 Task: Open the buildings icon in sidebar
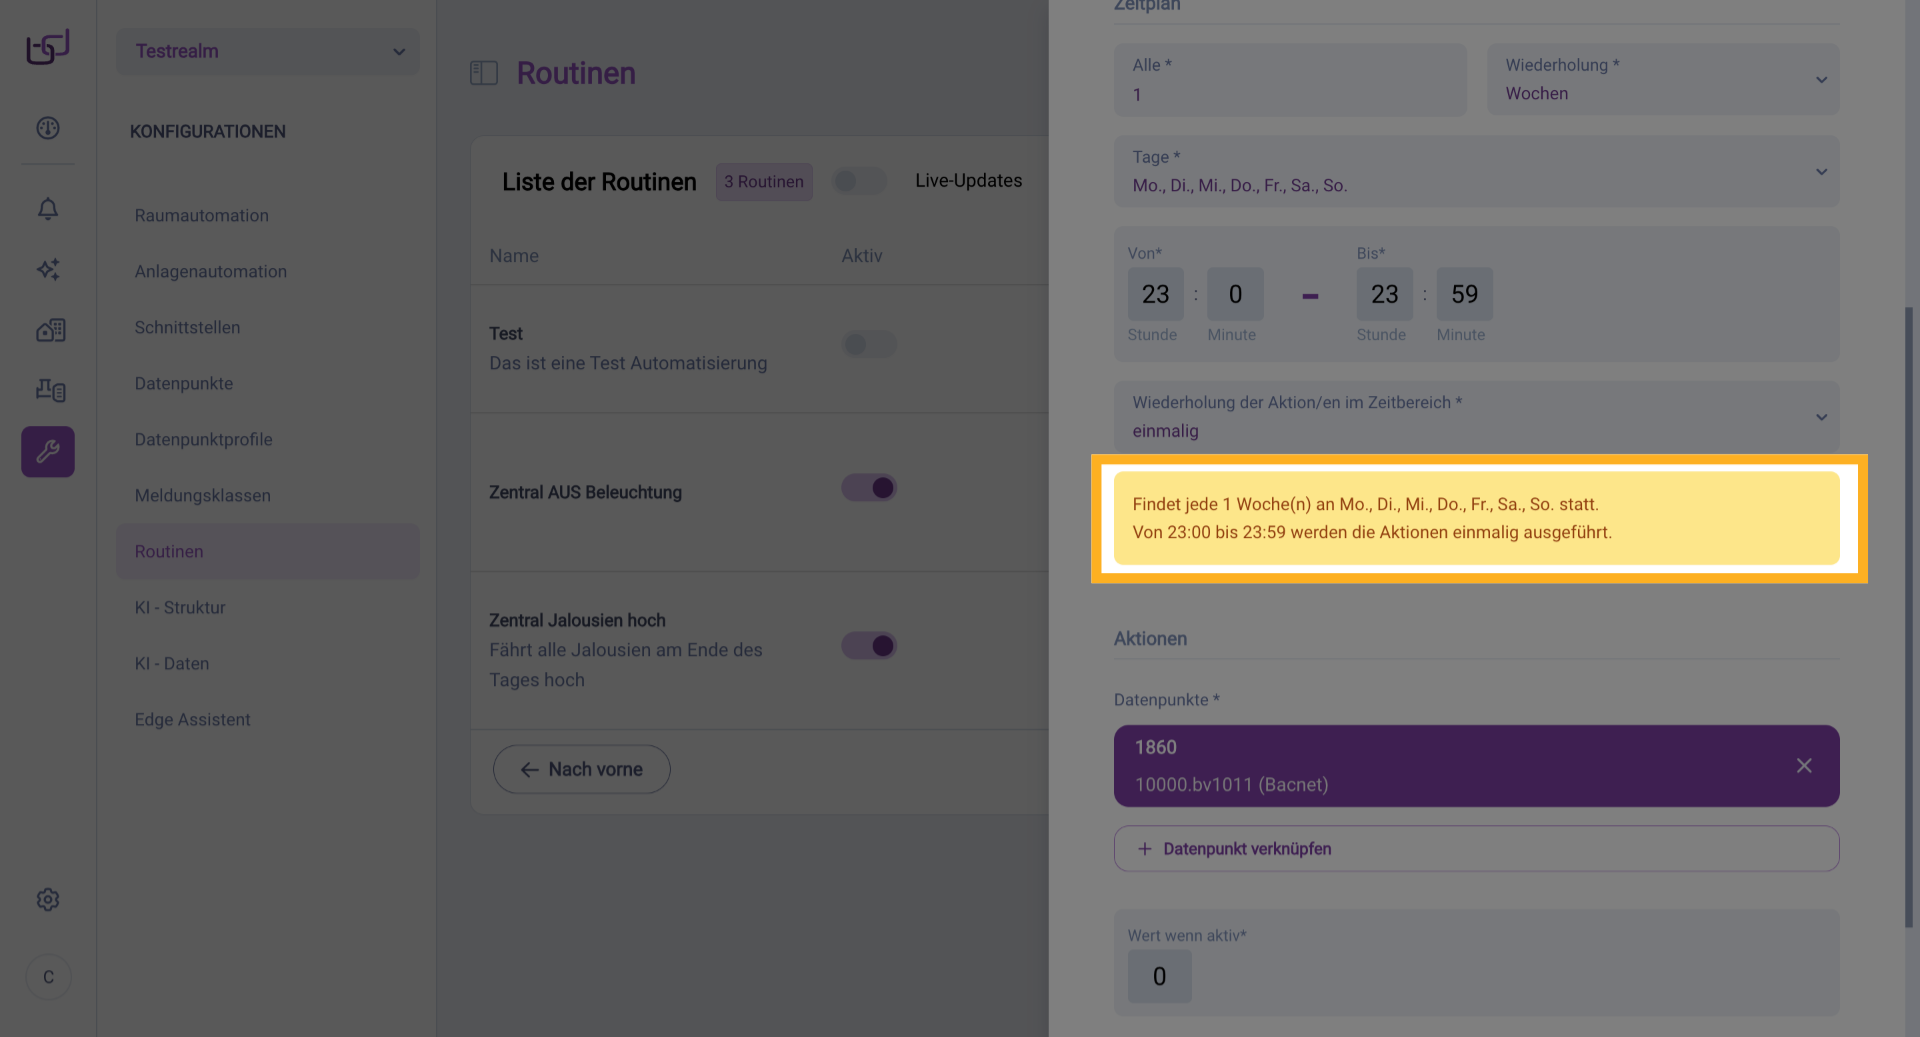50,330
